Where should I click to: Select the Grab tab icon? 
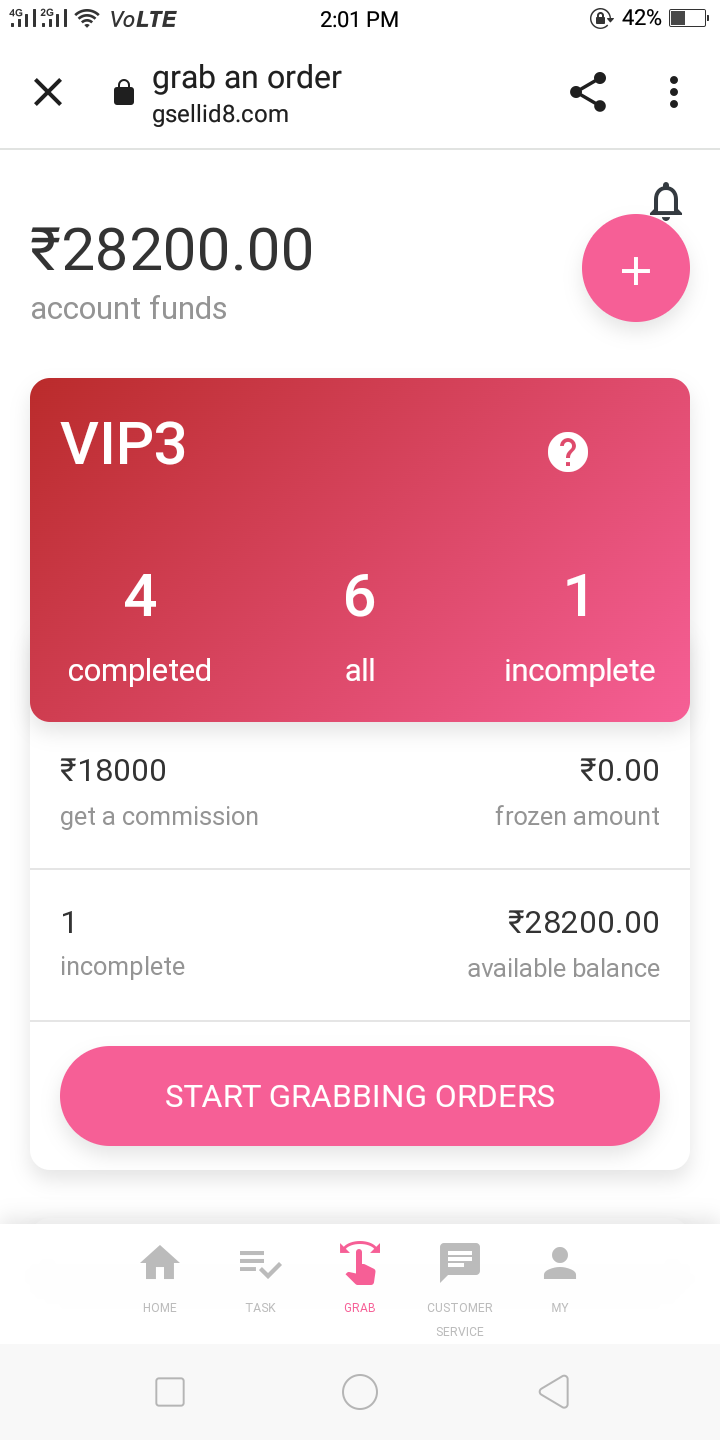[x=360, y=1264]
